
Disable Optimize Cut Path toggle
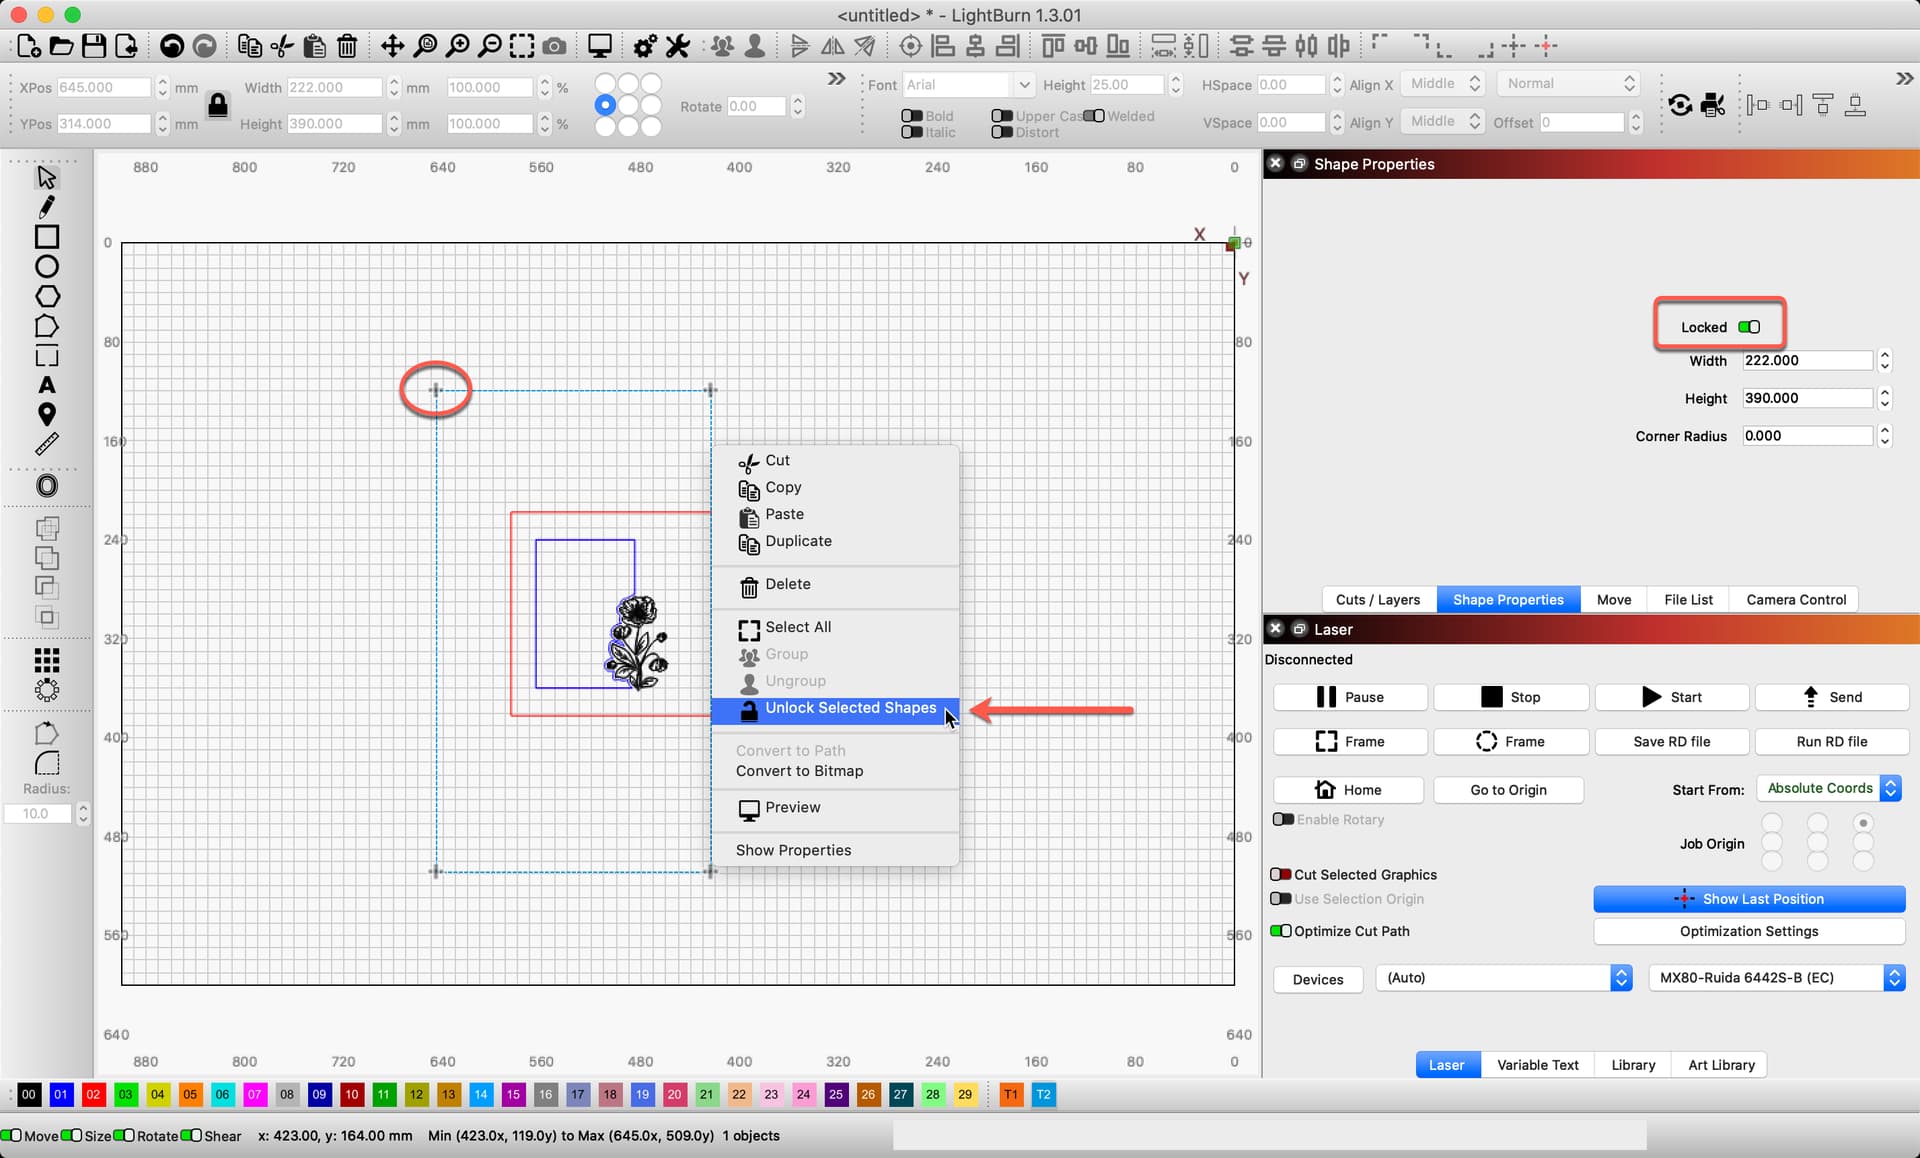(x=1281, y=931)
